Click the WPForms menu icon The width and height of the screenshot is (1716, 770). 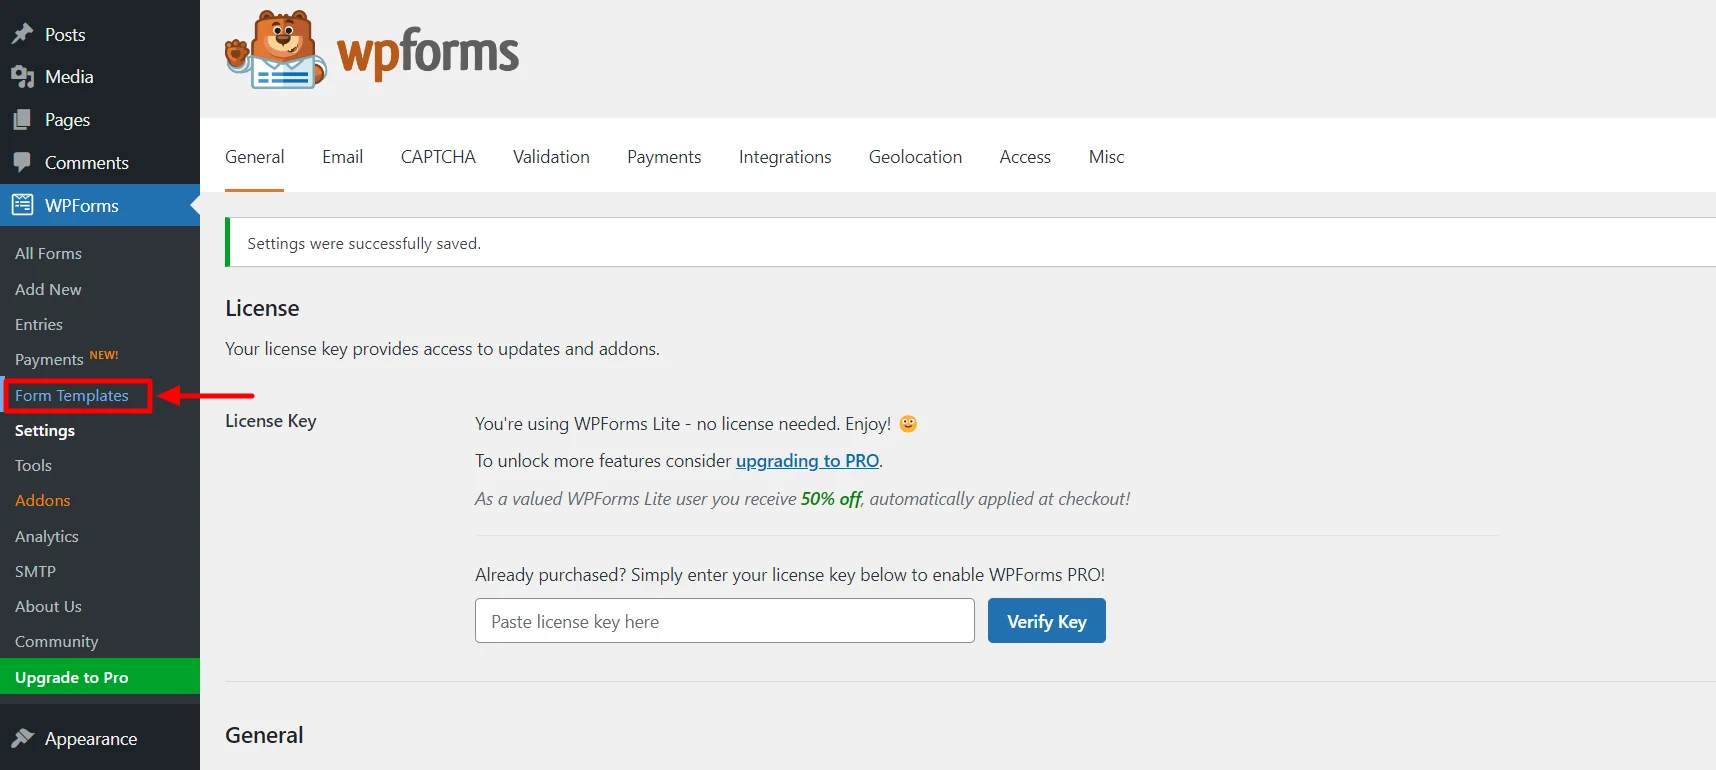[22, 205]
